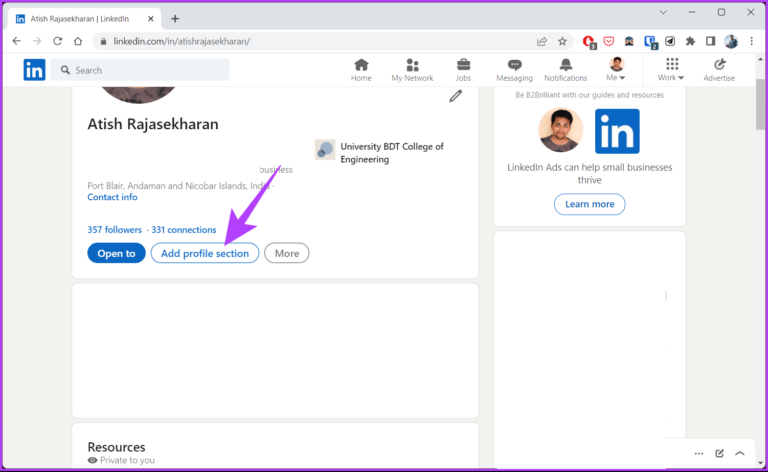This screenshot has width=768, height=472.
Task: Expand the Work apps menu
Action: coord(671,69)
